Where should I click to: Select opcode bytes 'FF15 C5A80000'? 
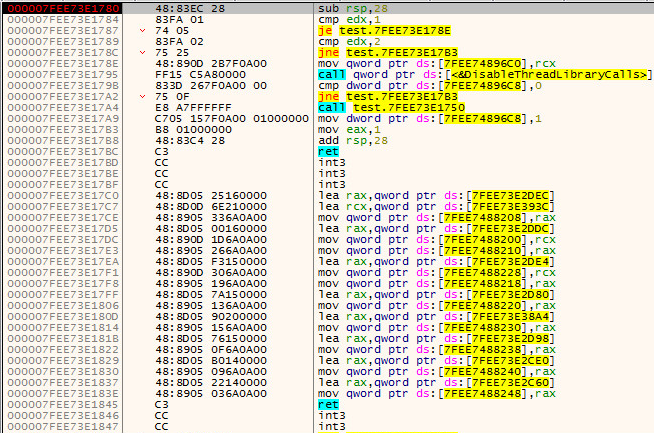coord(200,75)
